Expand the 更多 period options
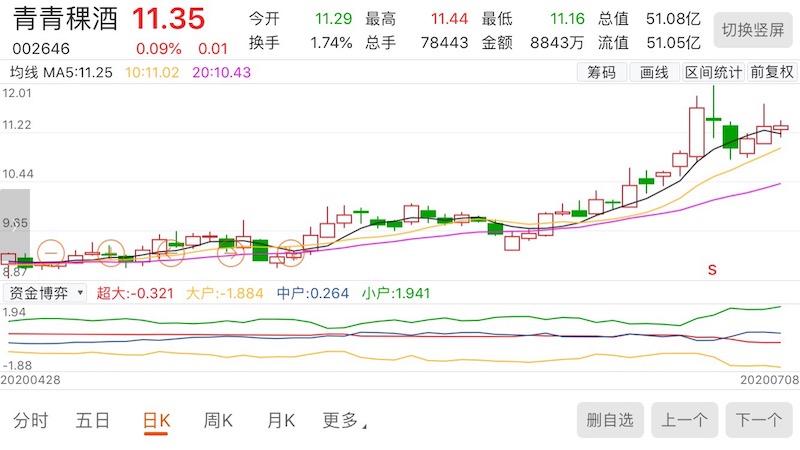This screenshot has width=800, height=450. (344, 420)
